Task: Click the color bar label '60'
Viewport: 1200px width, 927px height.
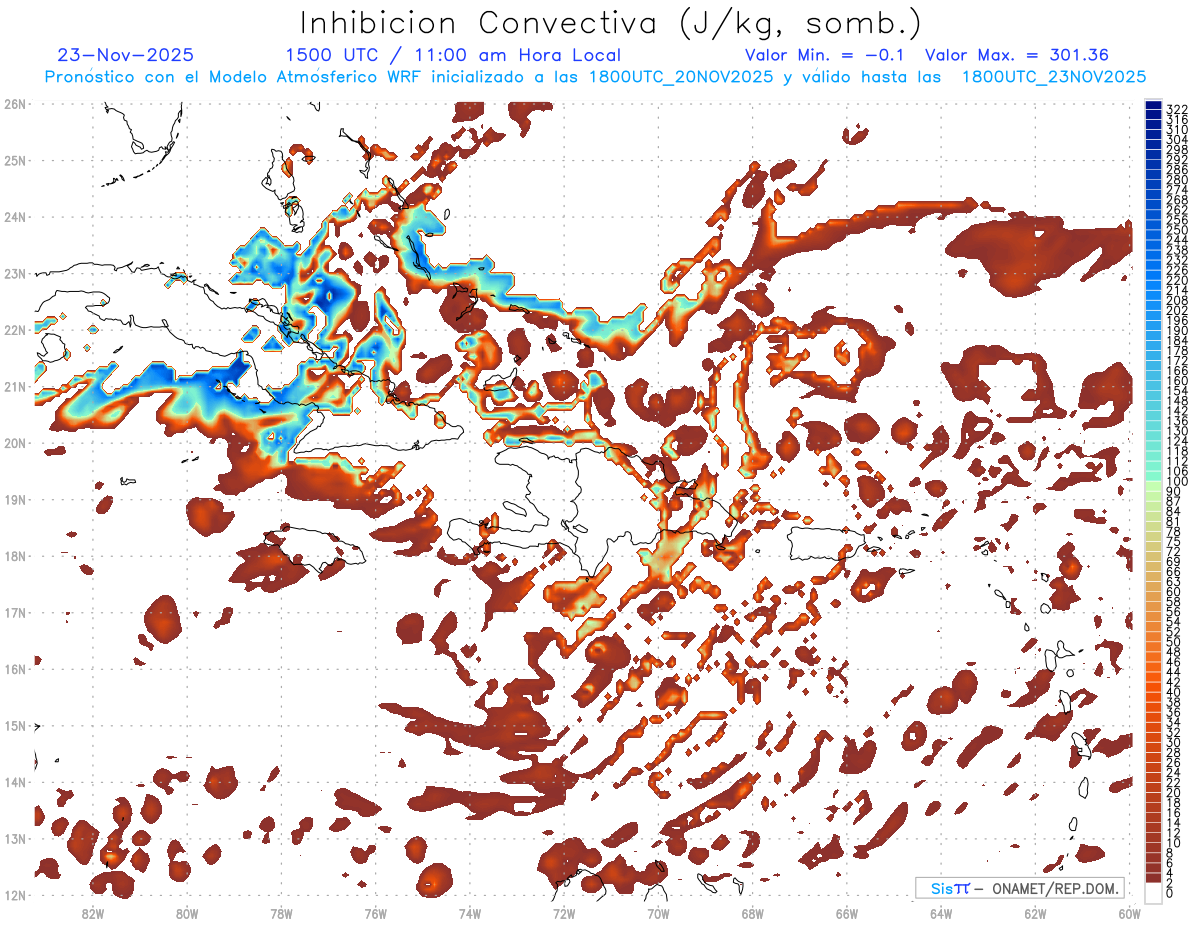Action: pos(1174,592)
